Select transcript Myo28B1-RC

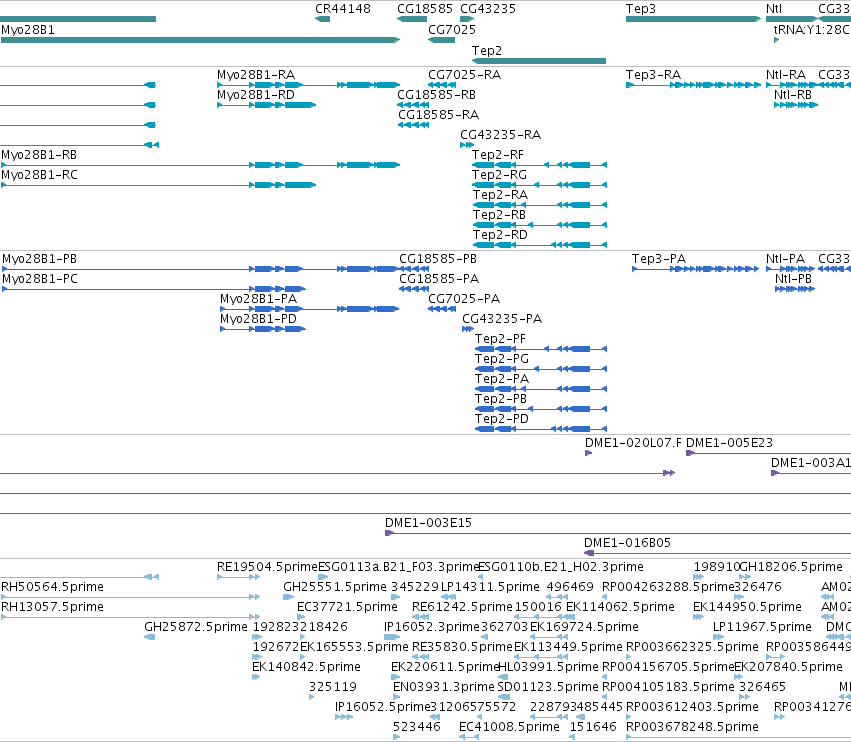point(158,185)
